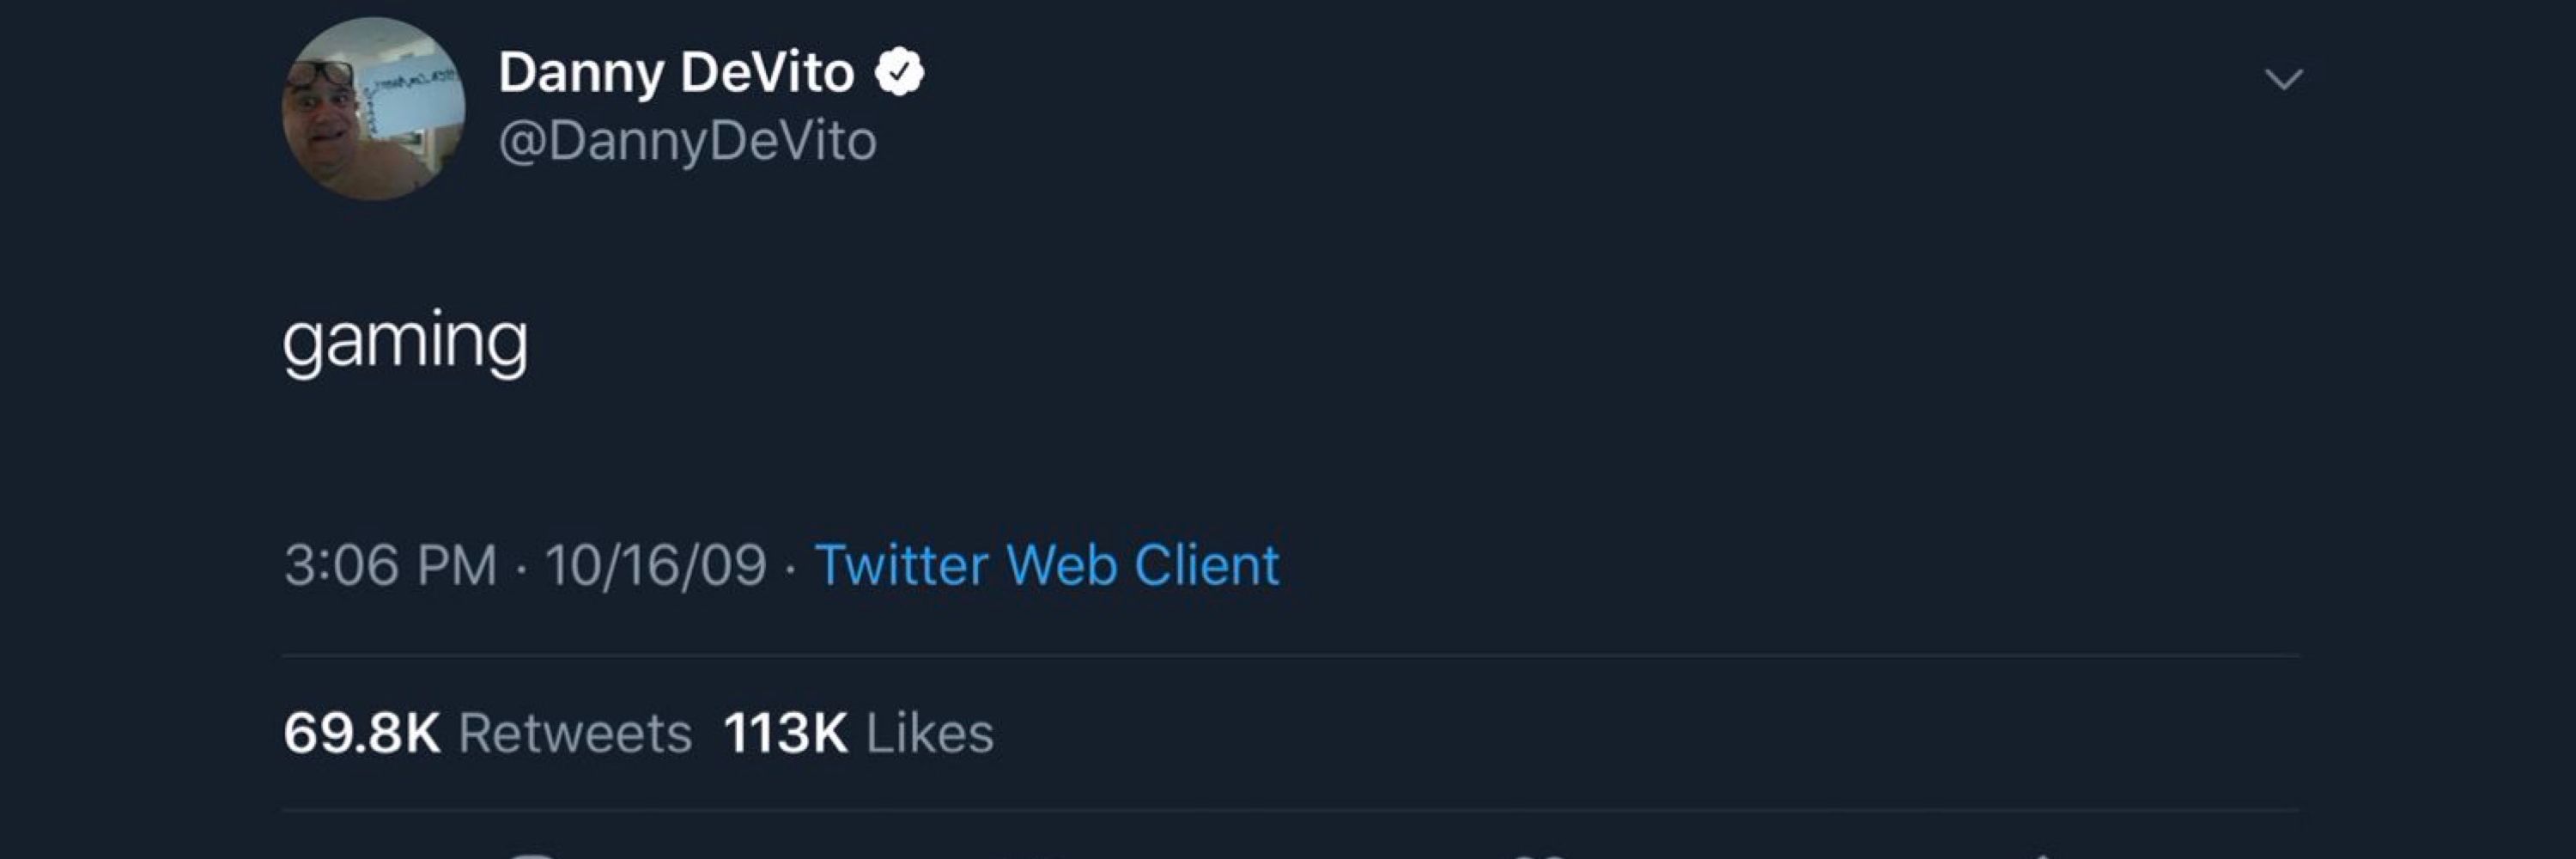Click the word "Danny" in the header
The width and height of the screenshot is (2576, 859).
coord(581,73)
